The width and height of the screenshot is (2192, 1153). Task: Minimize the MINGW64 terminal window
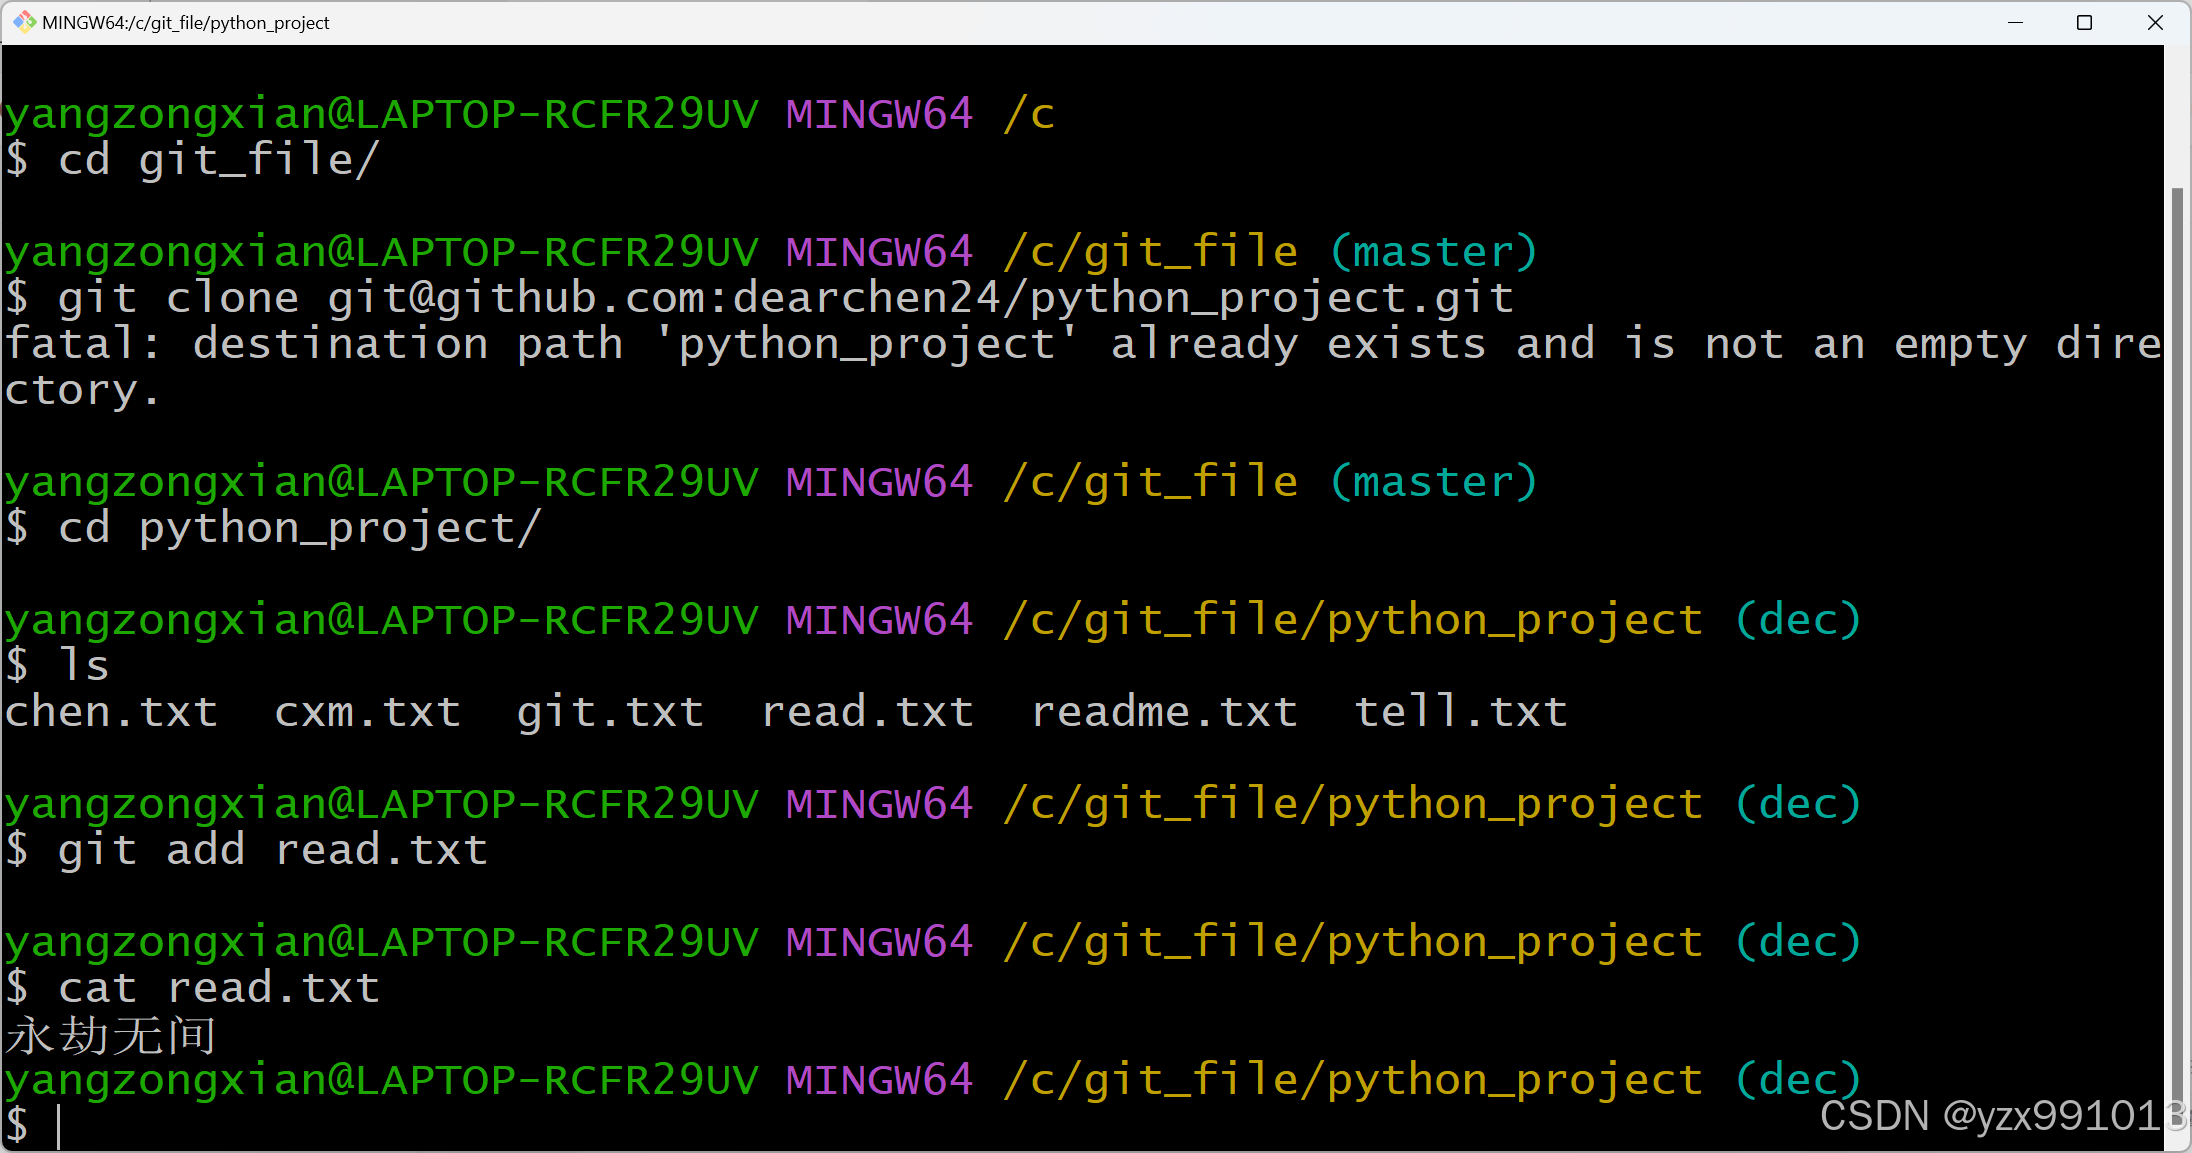(x=2015, y=22)
